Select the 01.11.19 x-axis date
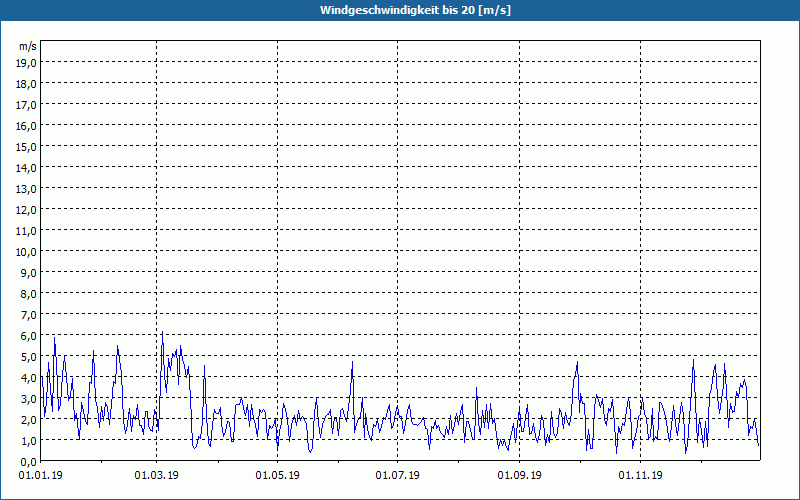The image size is (800, 500). click(640, 475)
